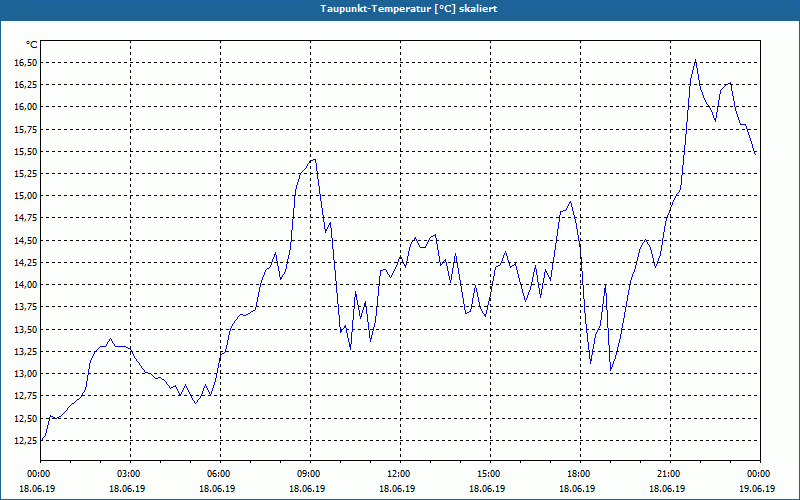Click the title Taupunkt-Temperatur [°C] skaliert
The width and height of the screenshot is (800, 500).
pos(409,9)
